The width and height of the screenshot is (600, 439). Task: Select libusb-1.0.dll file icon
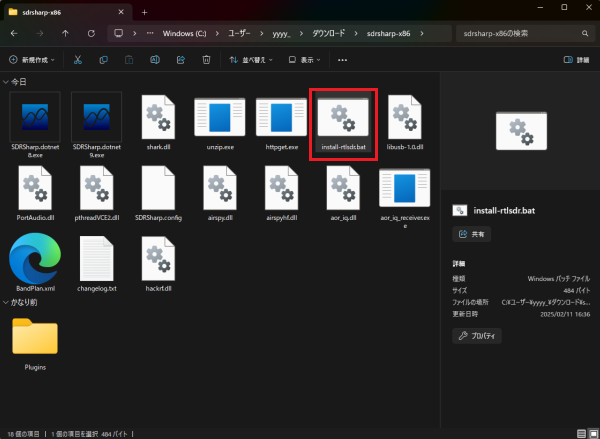coord(405,117)
